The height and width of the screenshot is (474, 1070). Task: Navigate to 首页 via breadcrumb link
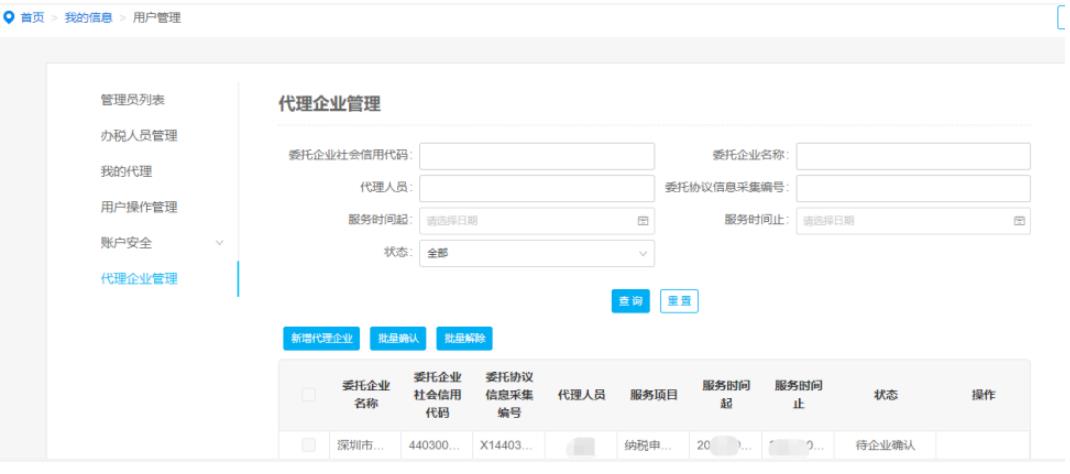tap(33, 18)
